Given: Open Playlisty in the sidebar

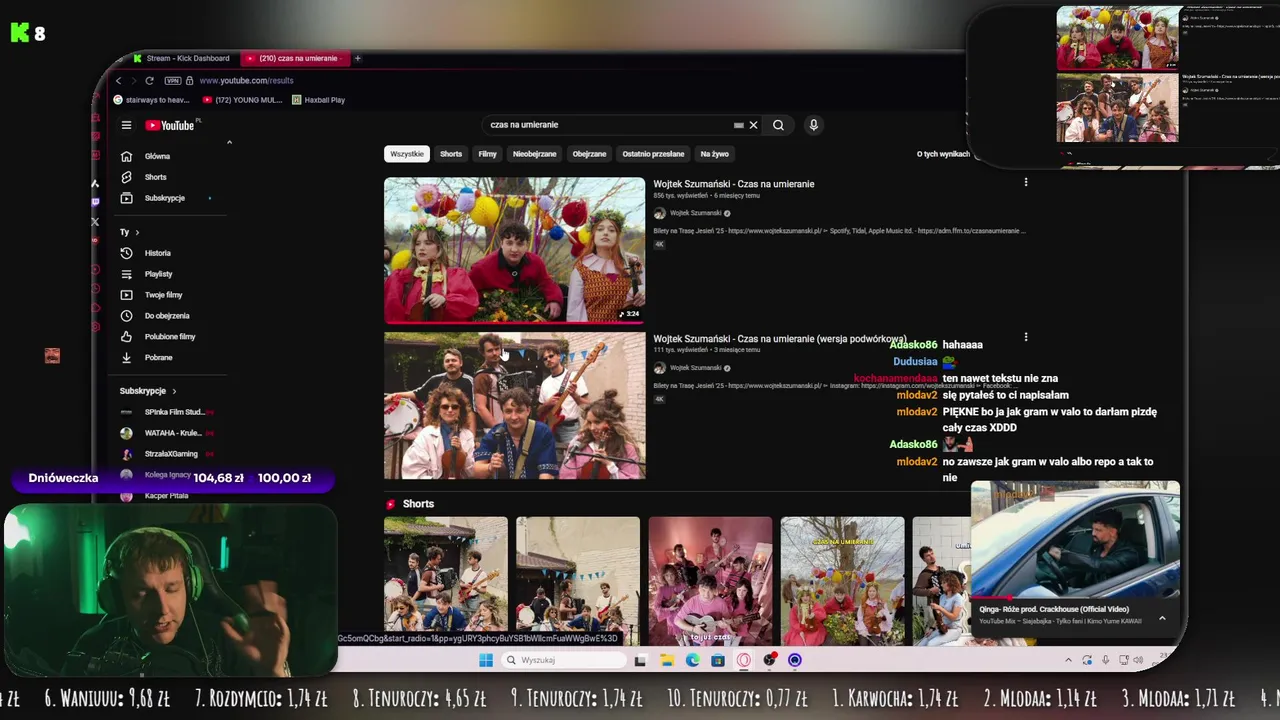Looking at the screenshot, I should click(158, 274).
